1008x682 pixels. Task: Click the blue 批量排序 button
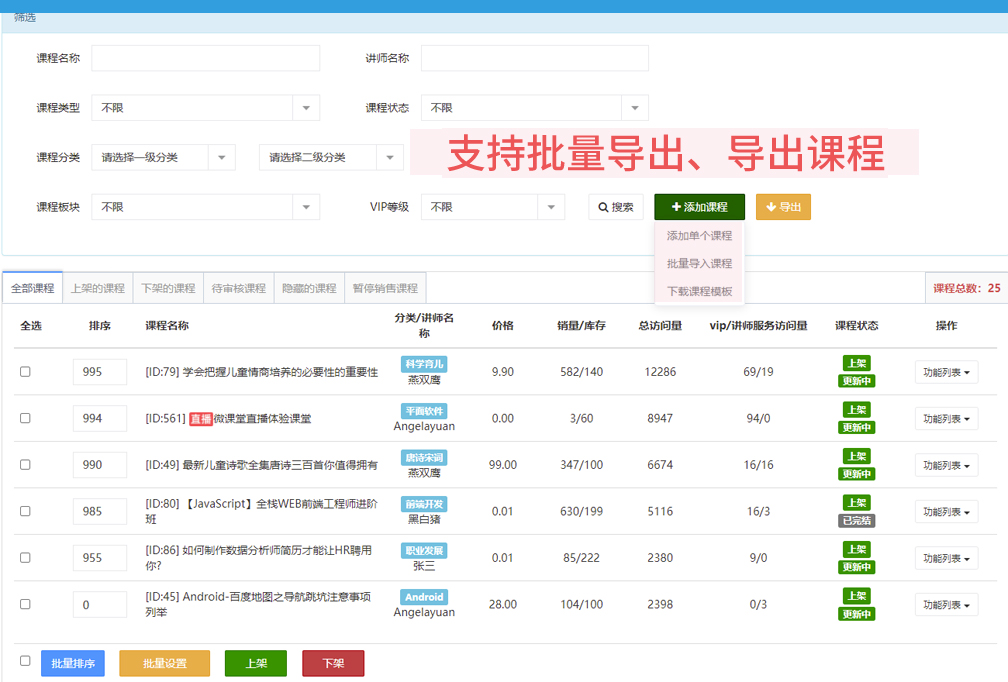[x=73, y=663]
